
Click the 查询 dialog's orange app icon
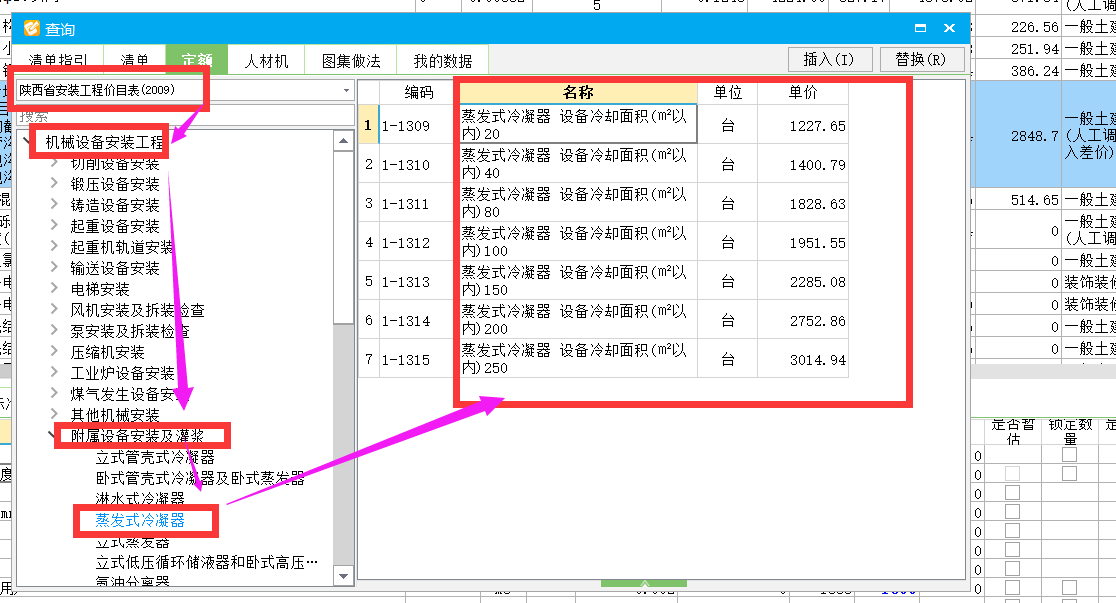31,28
